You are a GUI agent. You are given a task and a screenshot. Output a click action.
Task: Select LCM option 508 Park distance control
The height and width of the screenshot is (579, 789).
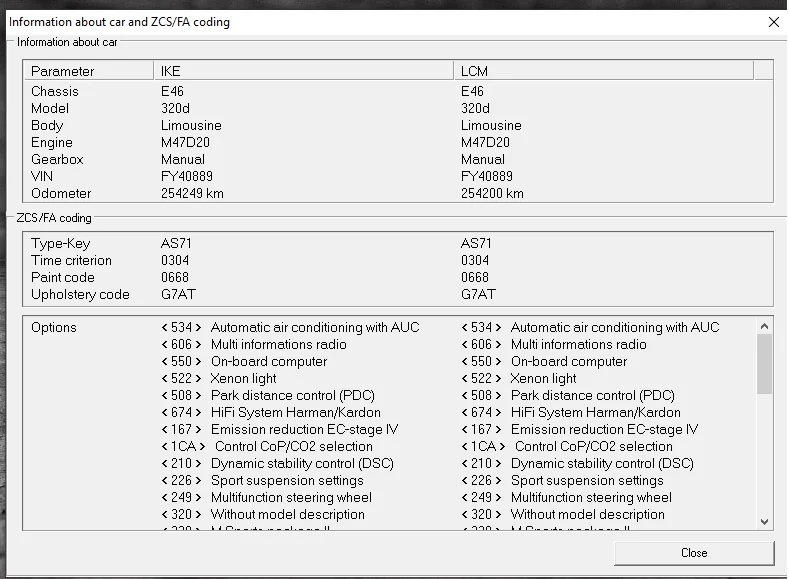pos(568,395)
